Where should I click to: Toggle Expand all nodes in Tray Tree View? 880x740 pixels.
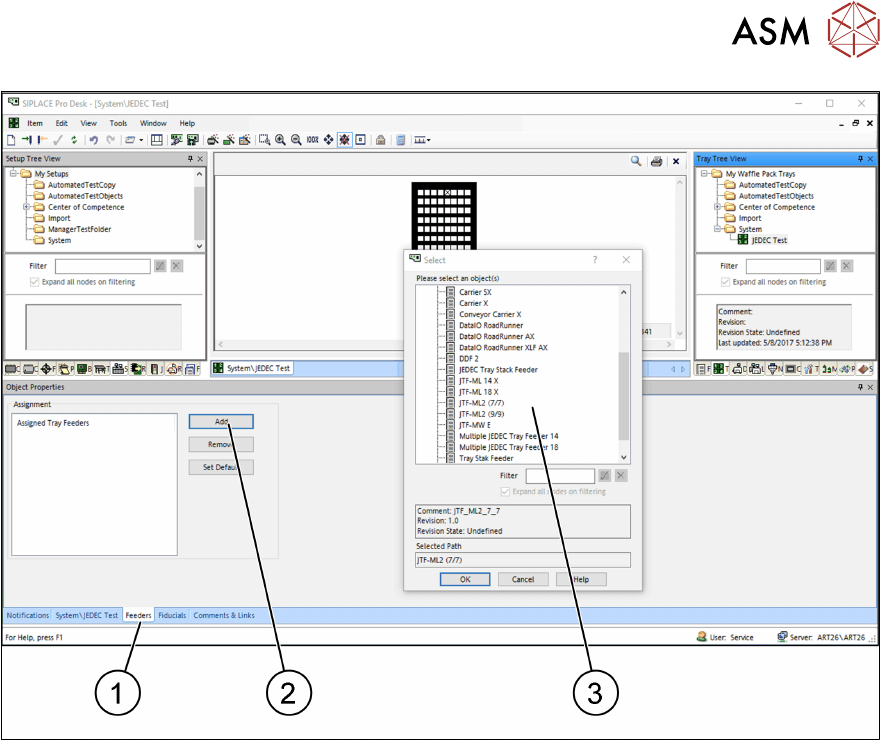pyautogui.click(x=725, y=282)
